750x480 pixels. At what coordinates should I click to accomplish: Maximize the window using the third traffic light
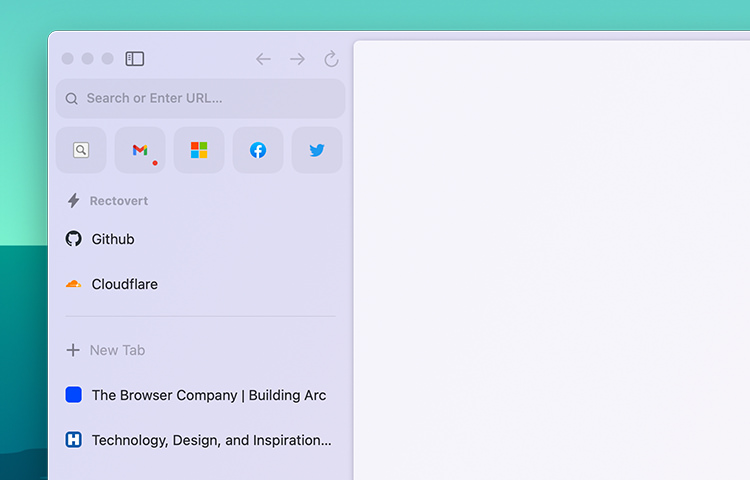108,59
